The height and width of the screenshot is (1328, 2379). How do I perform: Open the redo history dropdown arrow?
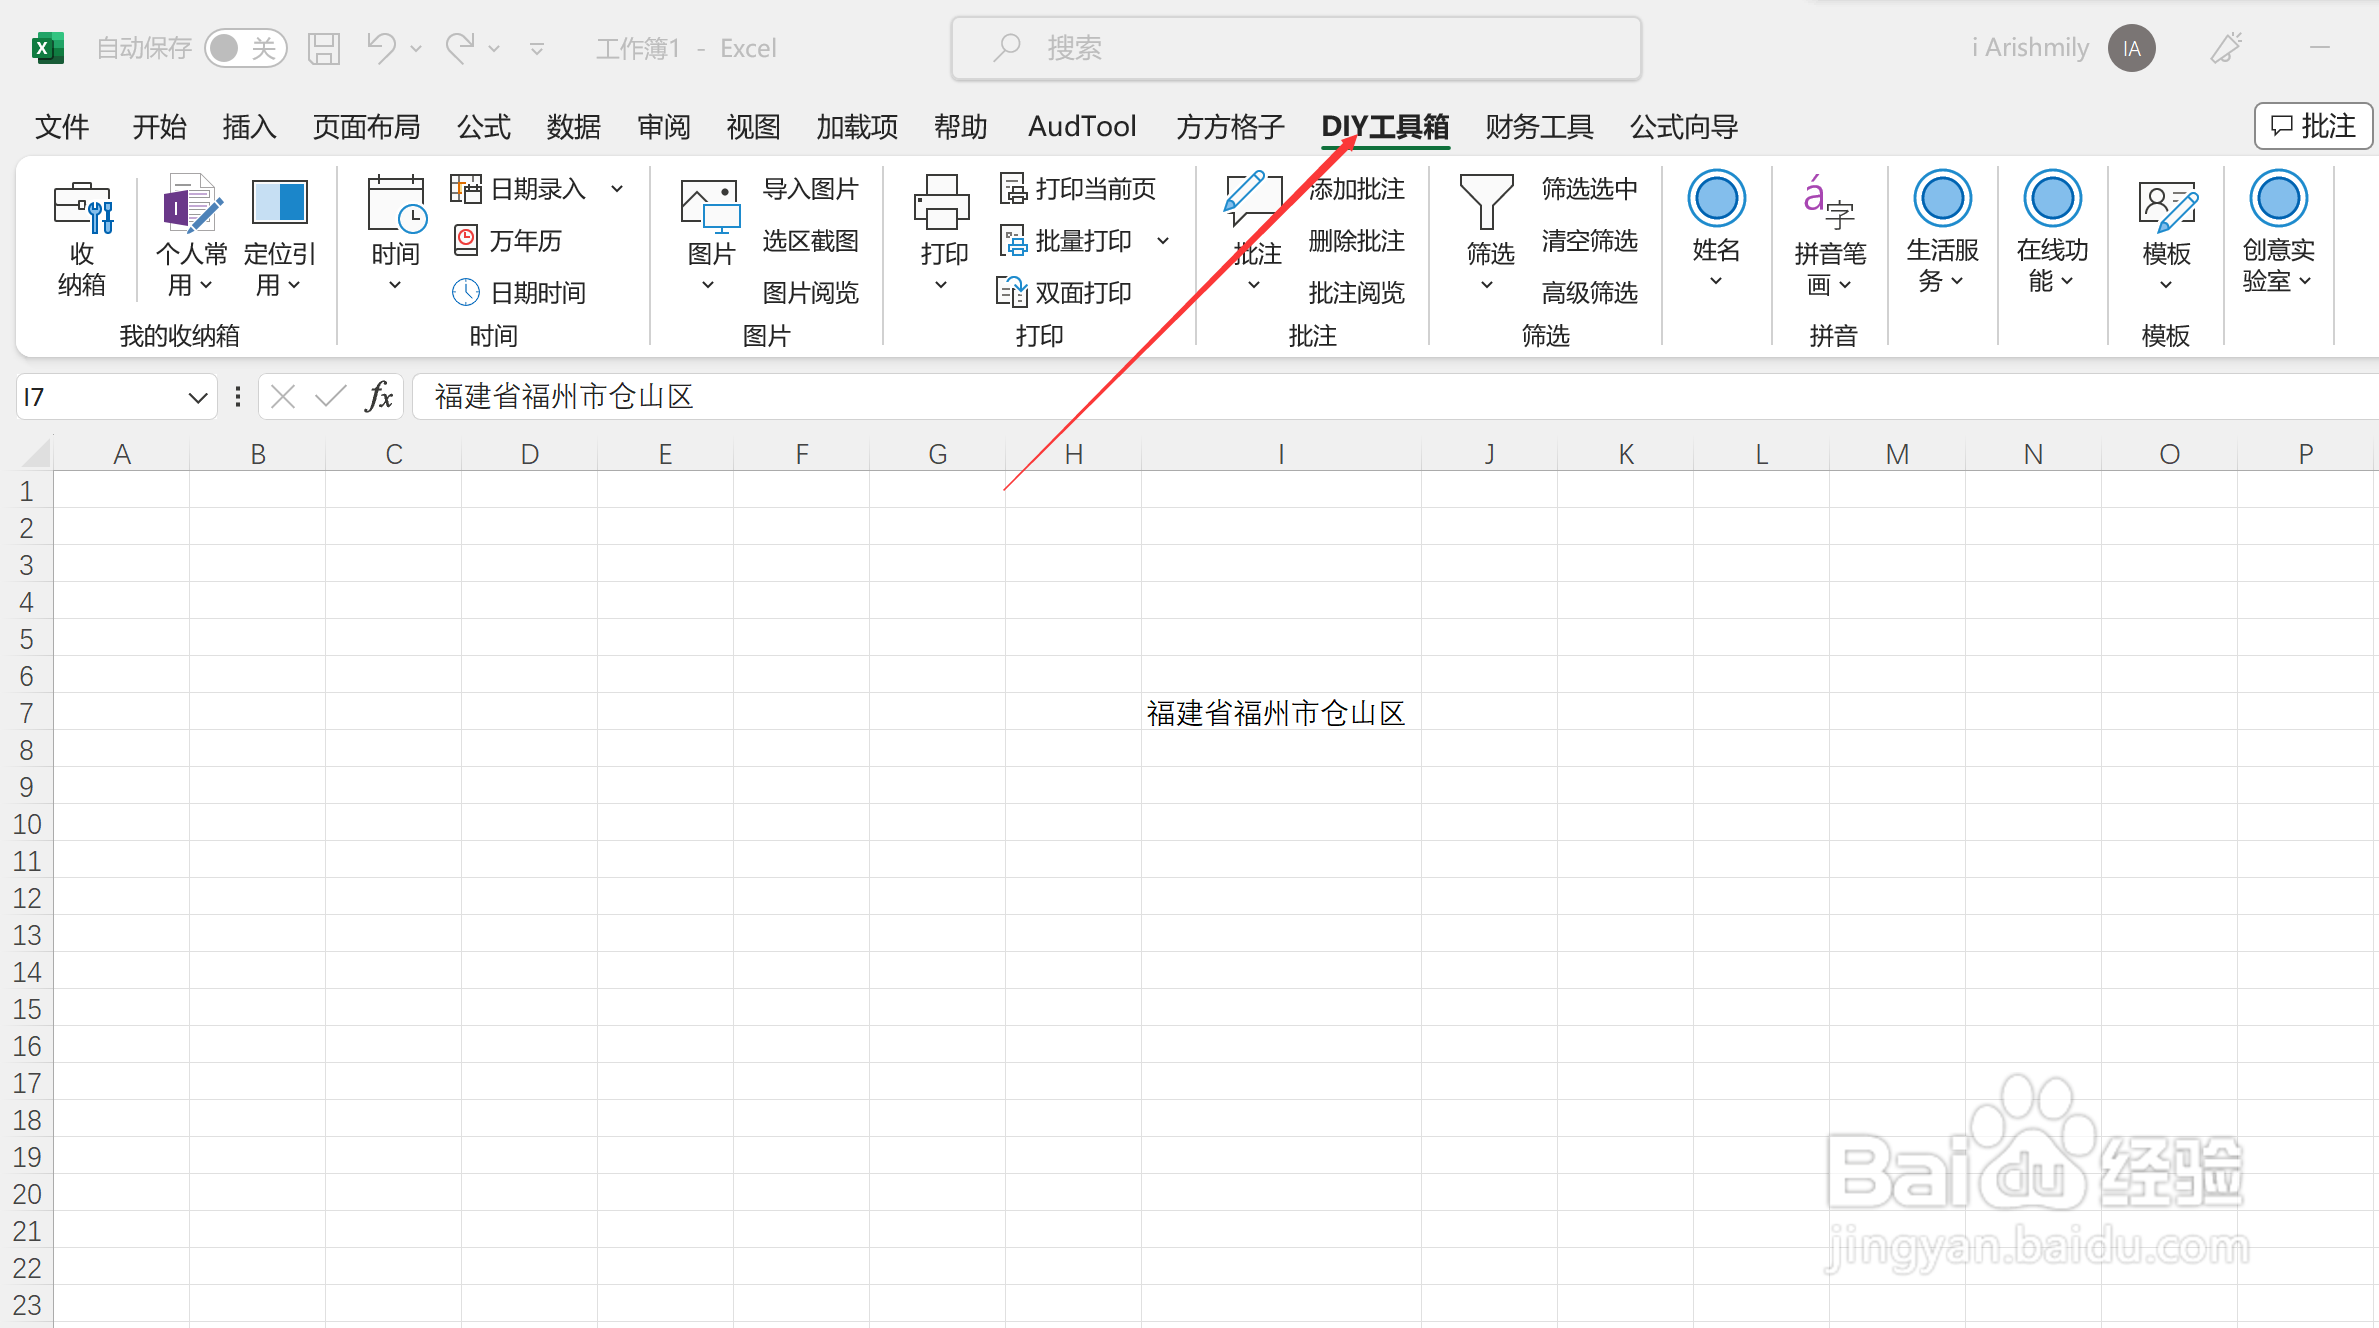[x=494, y=48]
